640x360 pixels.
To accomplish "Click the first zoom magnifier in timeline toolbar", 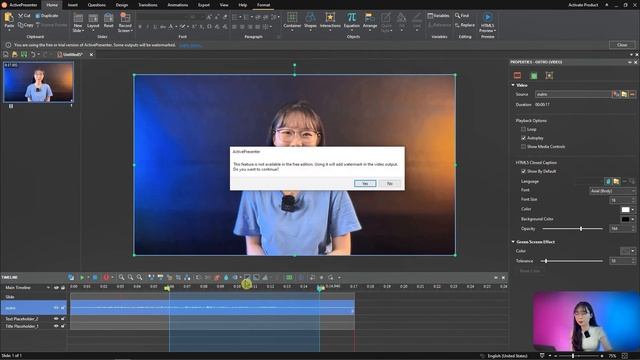I will [x=121, y=278].
